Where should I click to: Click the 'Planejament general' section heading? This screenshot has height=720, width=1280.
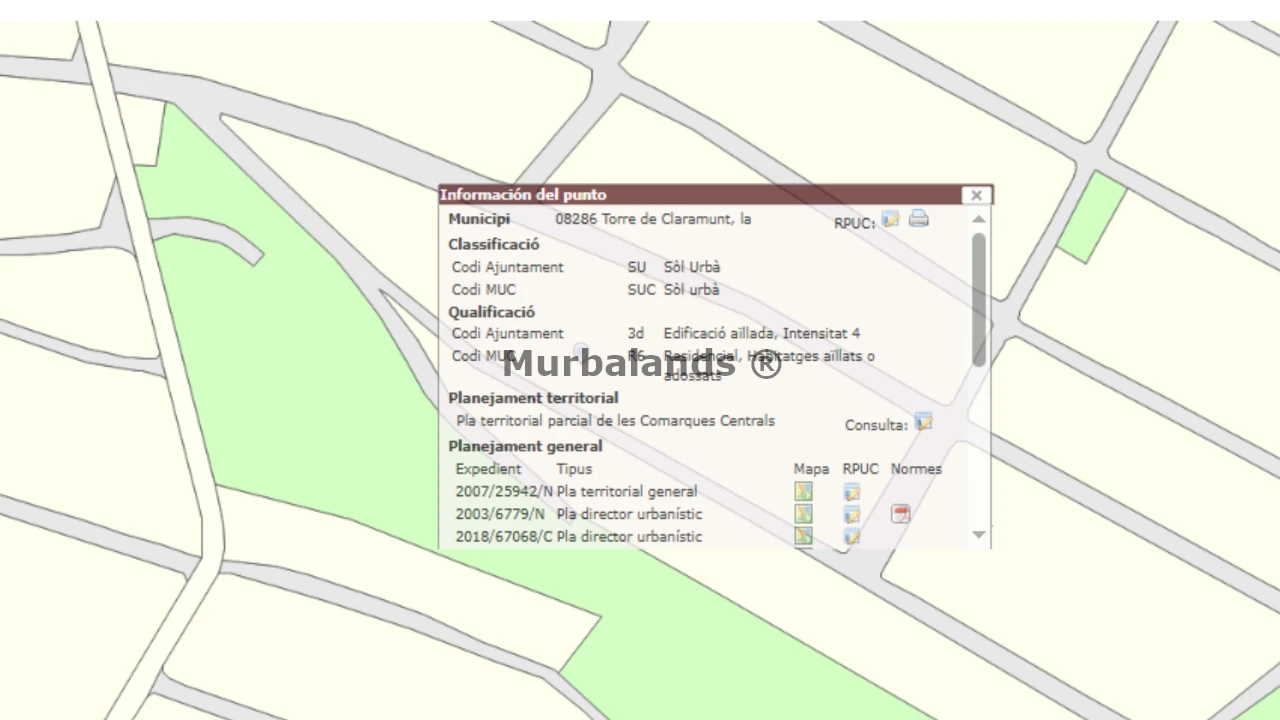click(525, 446)
